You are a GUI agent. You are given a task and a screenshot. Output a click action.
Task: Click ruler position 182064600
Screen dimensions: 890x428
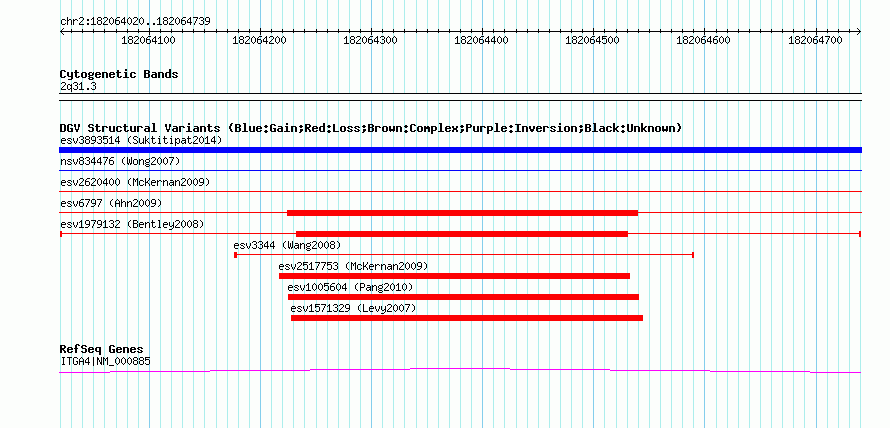[x=704, y=41]
